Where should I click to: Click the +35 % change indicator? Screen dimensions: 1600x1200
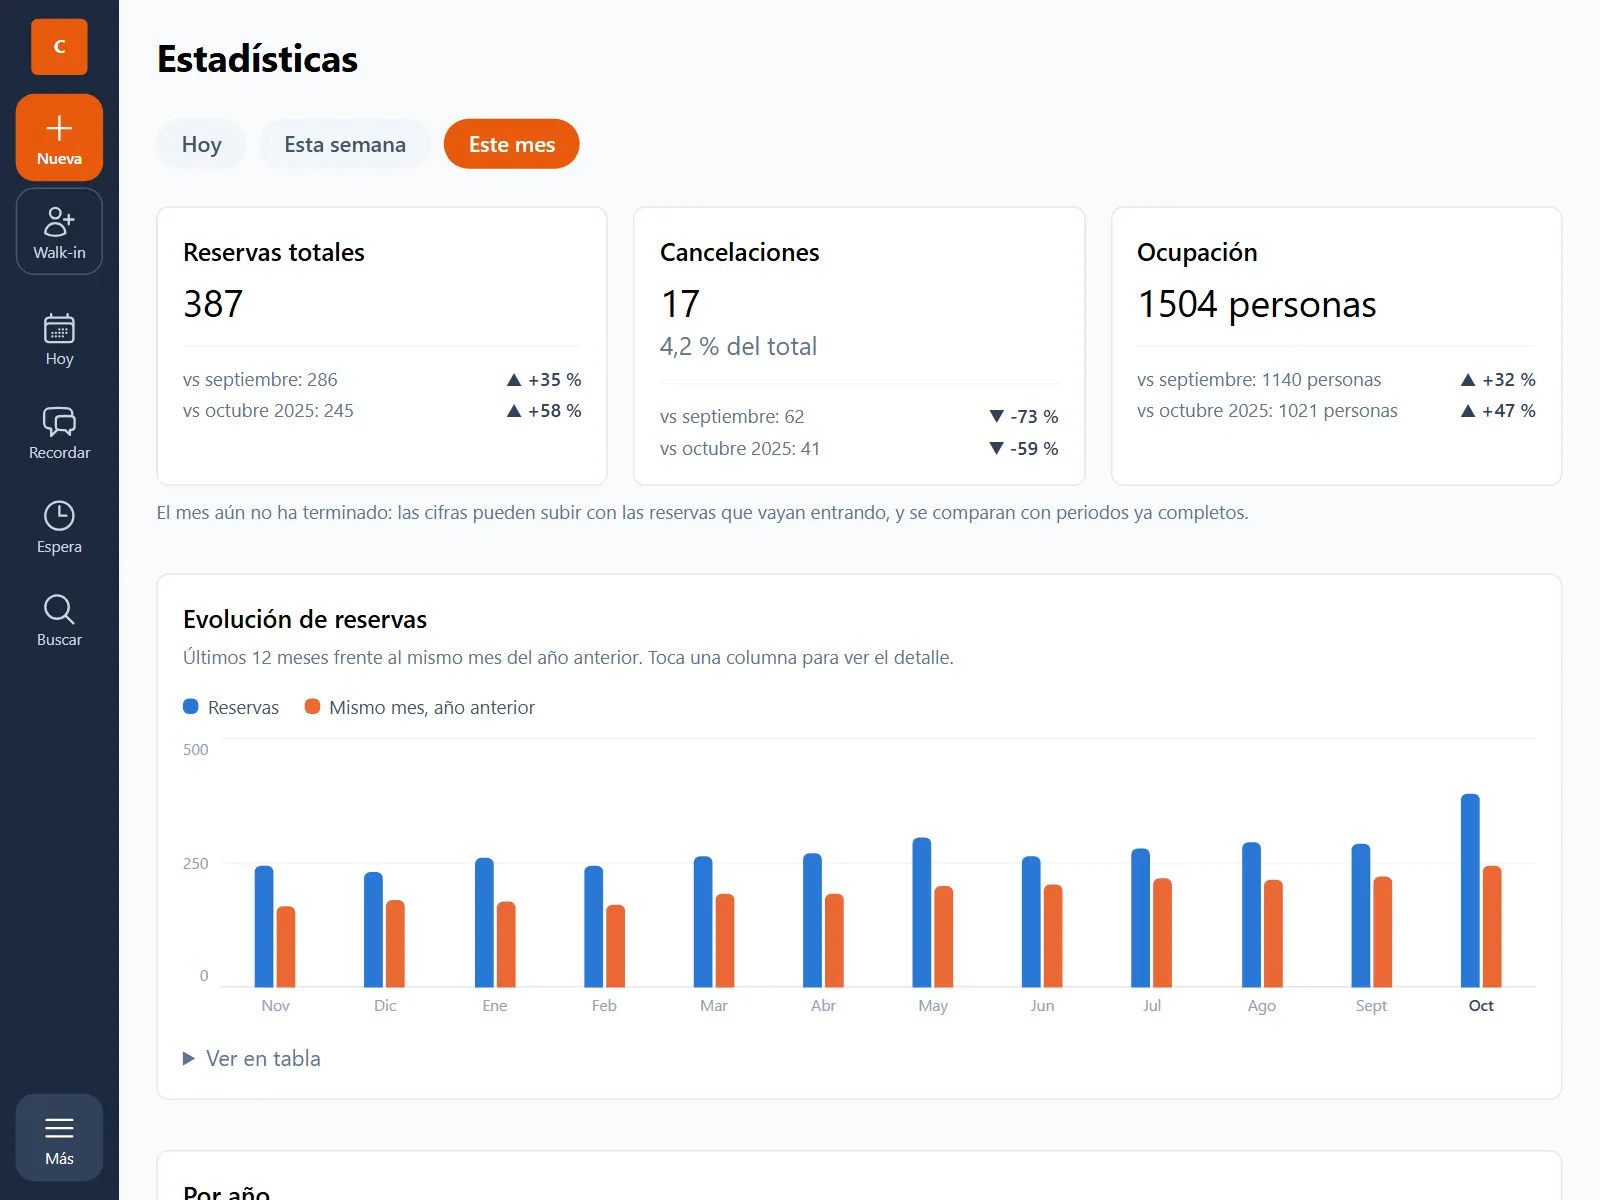[544, 380]
